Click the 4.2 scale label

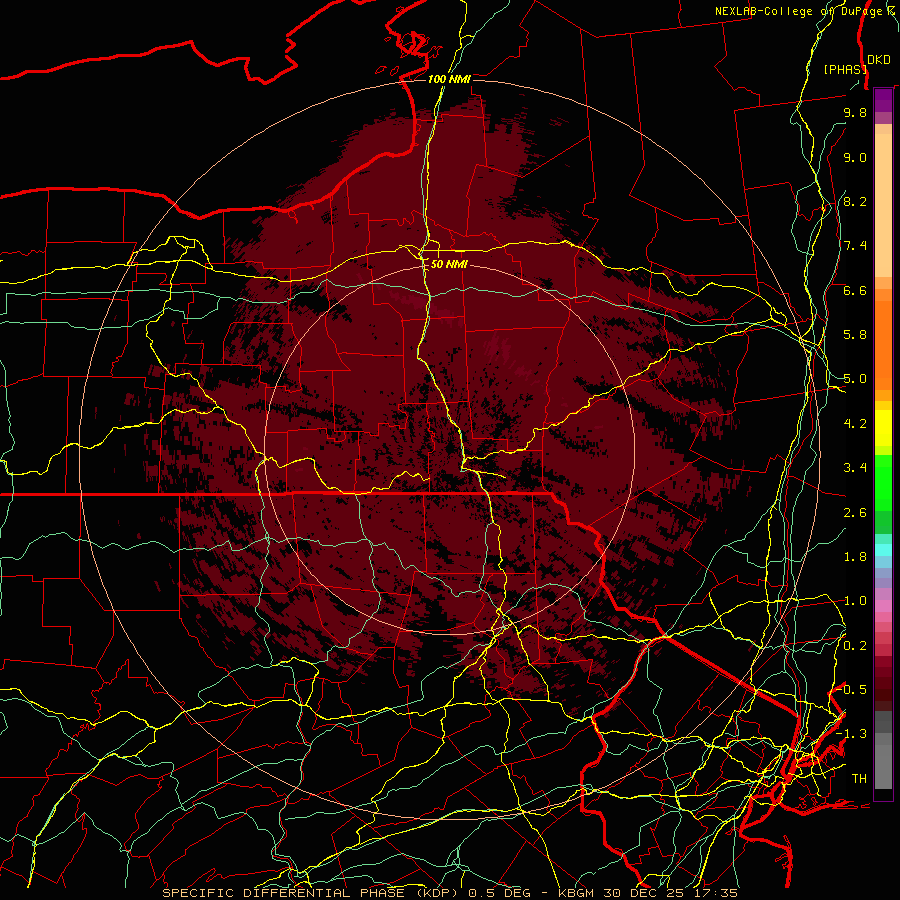855,424
